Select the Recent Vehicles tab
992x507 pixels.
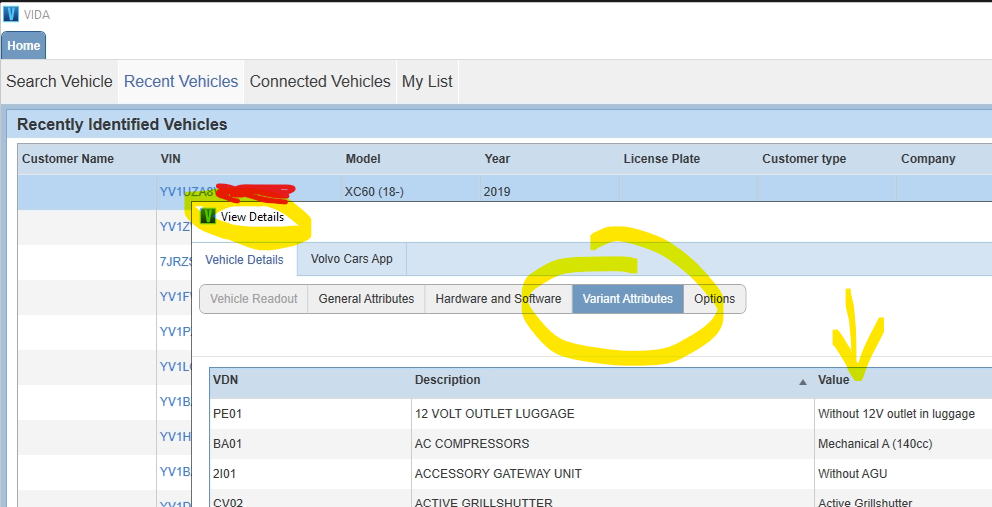click(x=181, y=82)
